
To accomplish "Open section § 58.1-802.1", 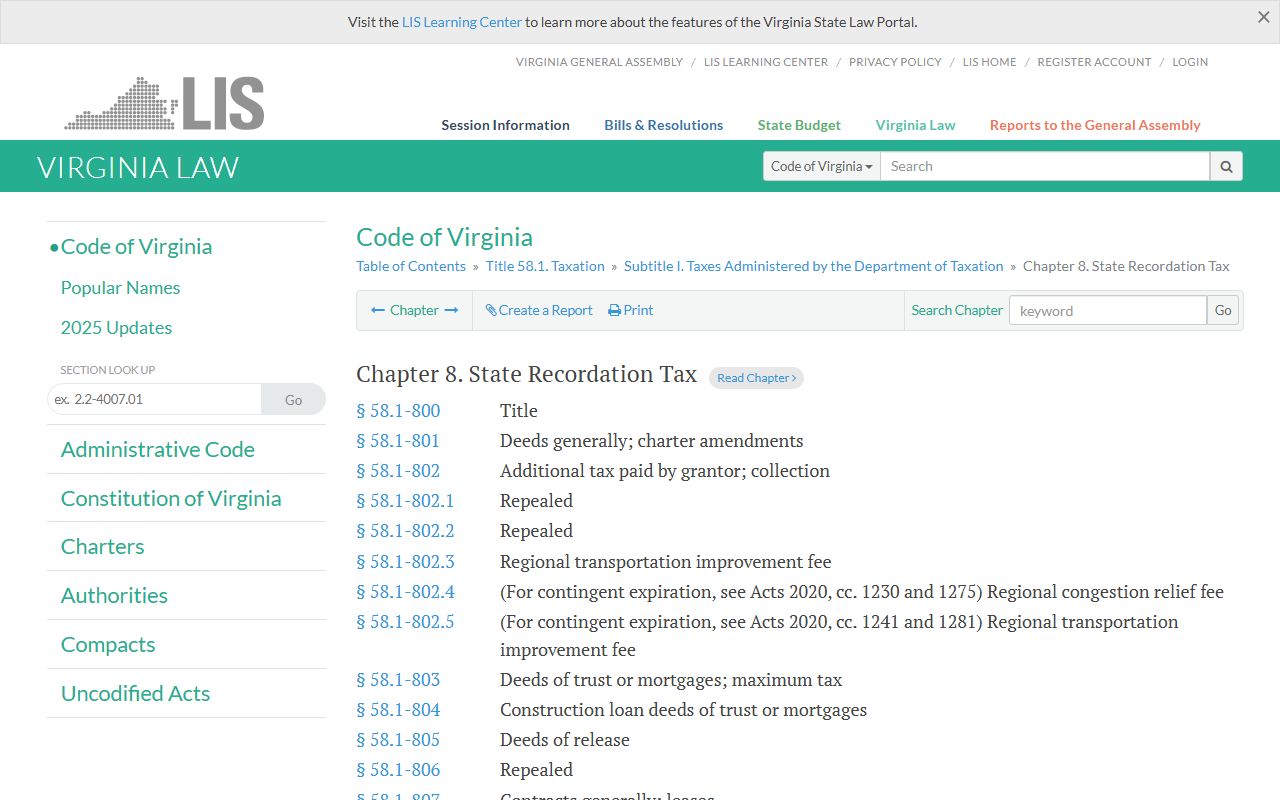I will 405,501.
